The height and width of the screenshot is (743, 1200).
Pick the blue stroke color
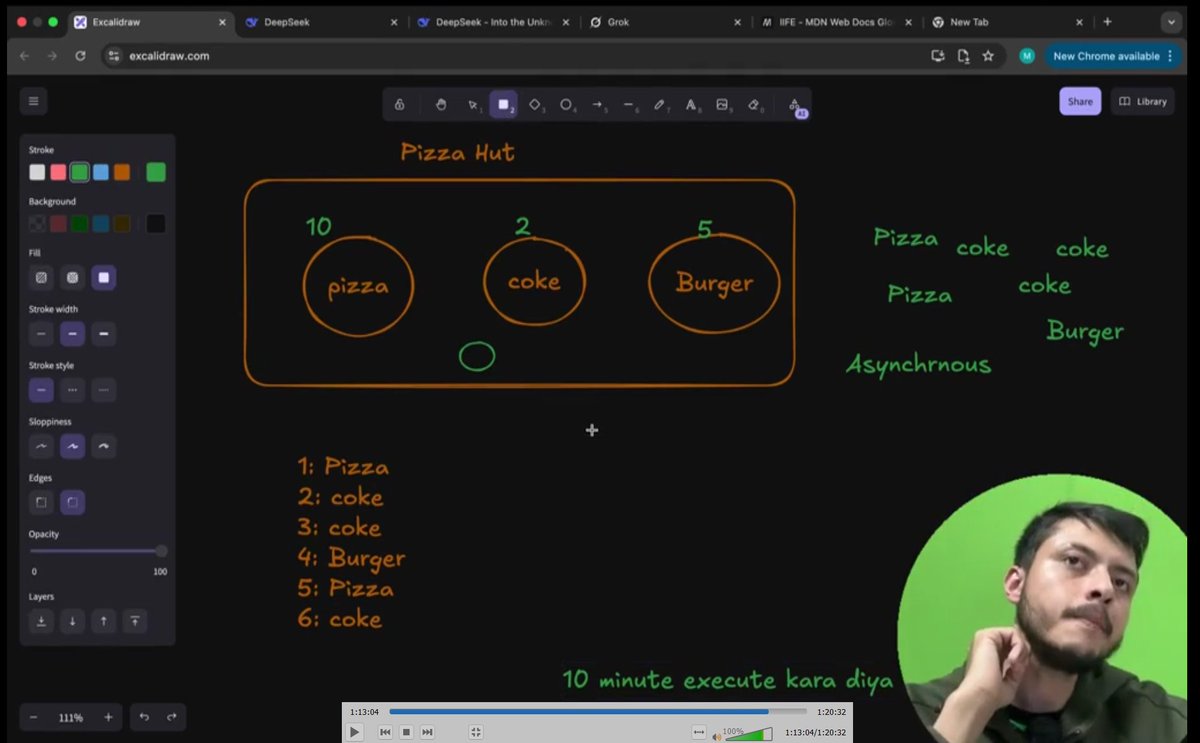(x=101, y=172)
